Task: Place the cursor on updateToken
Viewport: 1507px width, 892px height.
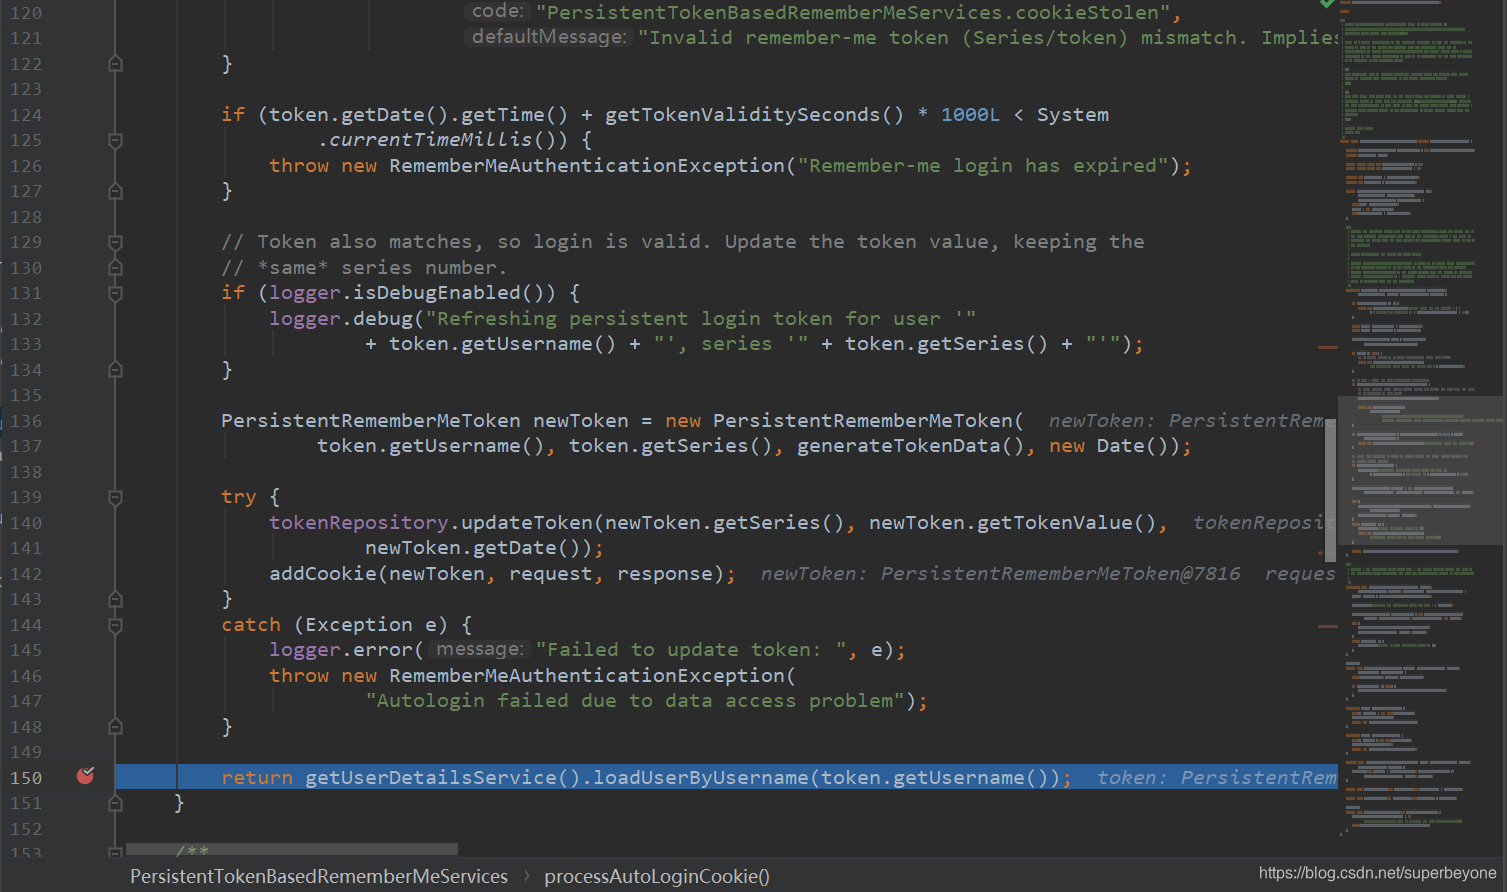Action: coord(527,523)
